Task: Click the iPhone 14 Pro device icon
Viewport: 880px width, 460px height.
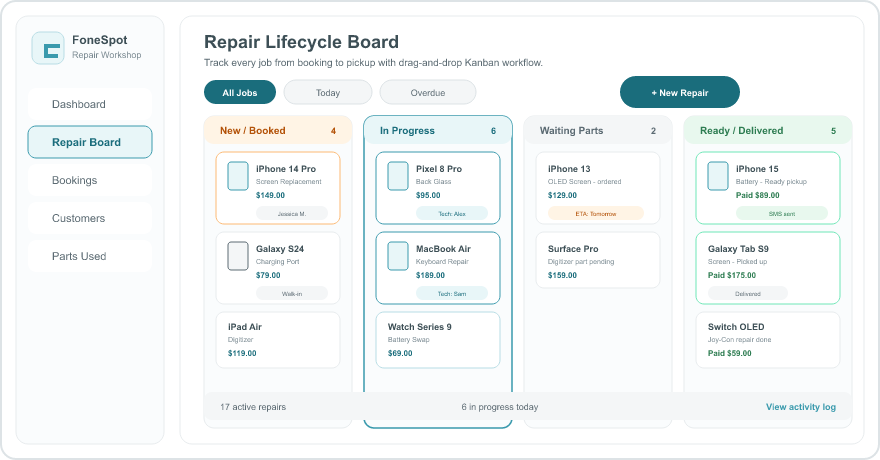Action: (238, 176)
